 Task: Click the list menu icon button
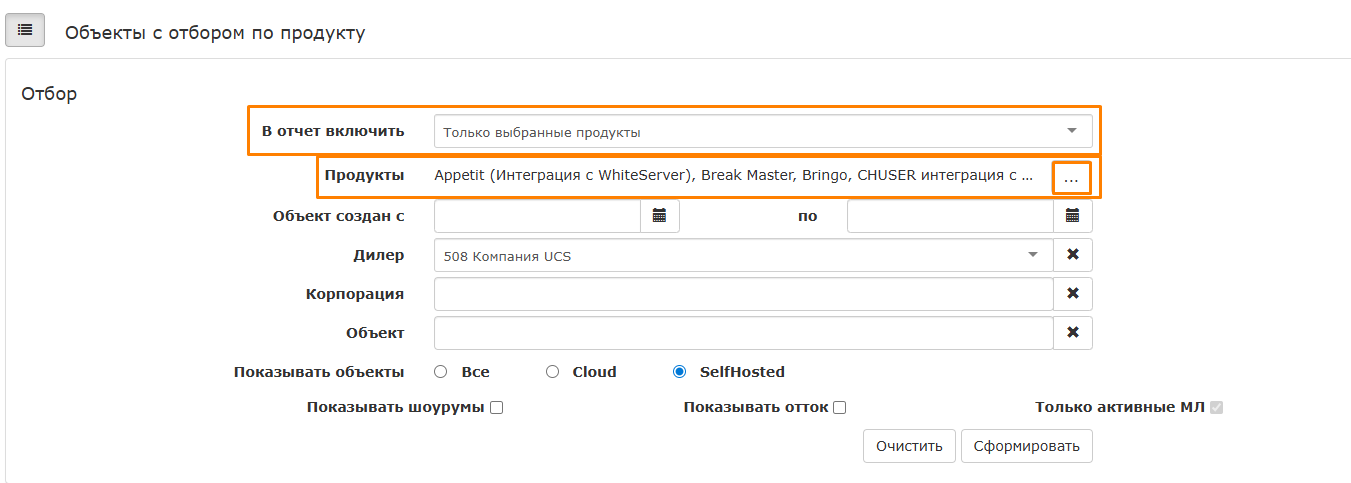coord(25,31)
